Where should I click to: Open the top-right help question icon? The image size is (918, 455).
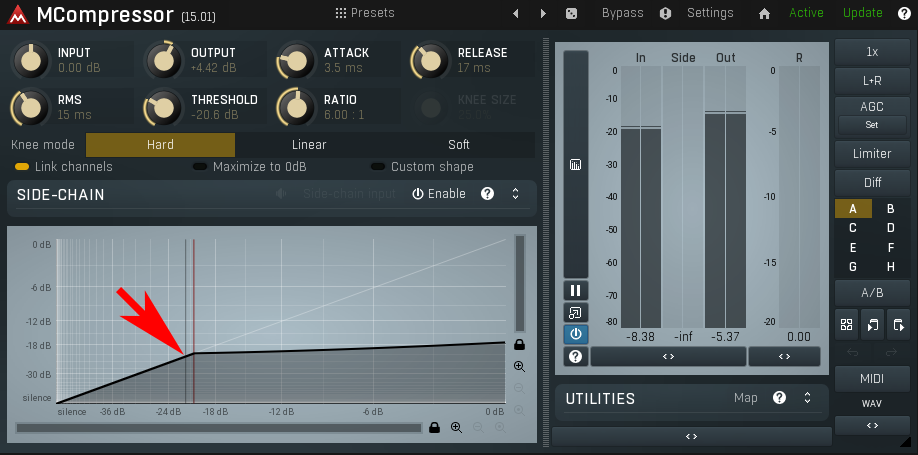904,13
